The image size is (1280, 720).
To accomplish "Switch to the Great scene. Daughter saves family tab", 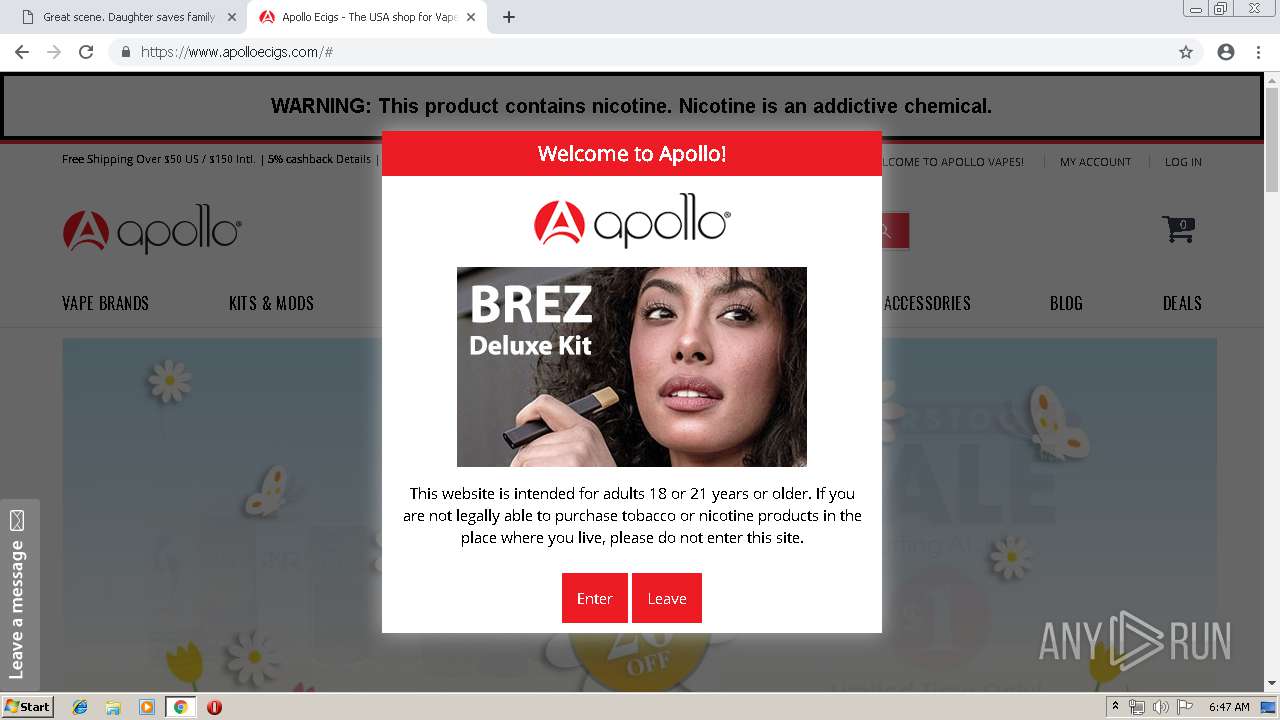I will tap(128, 17).
